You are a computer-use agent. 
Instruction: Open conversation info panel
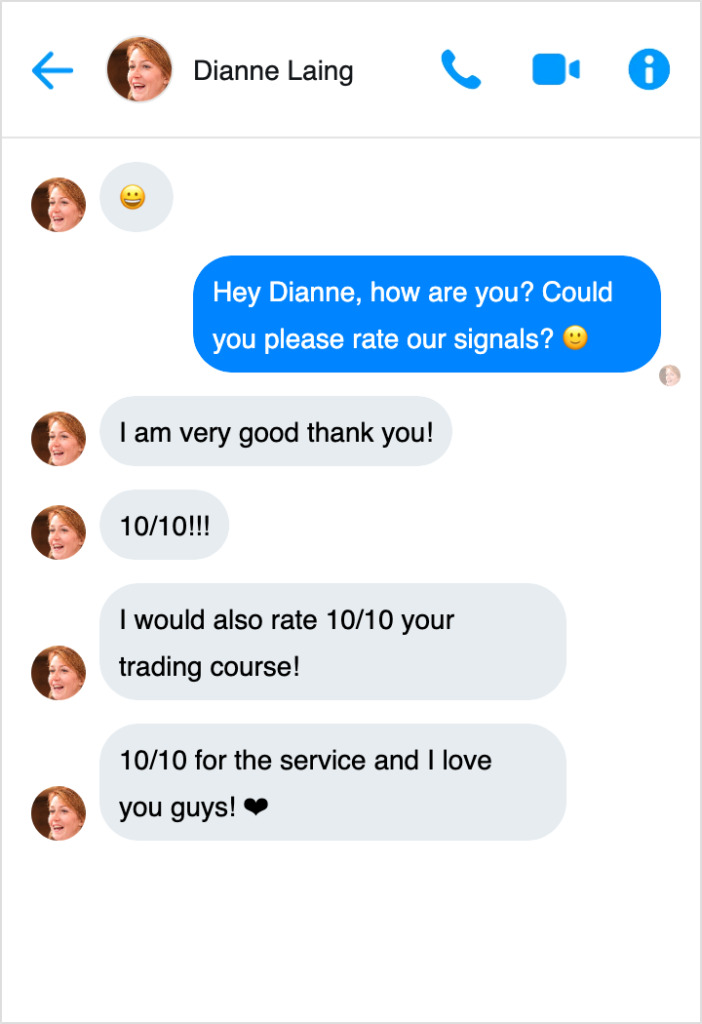648,70
